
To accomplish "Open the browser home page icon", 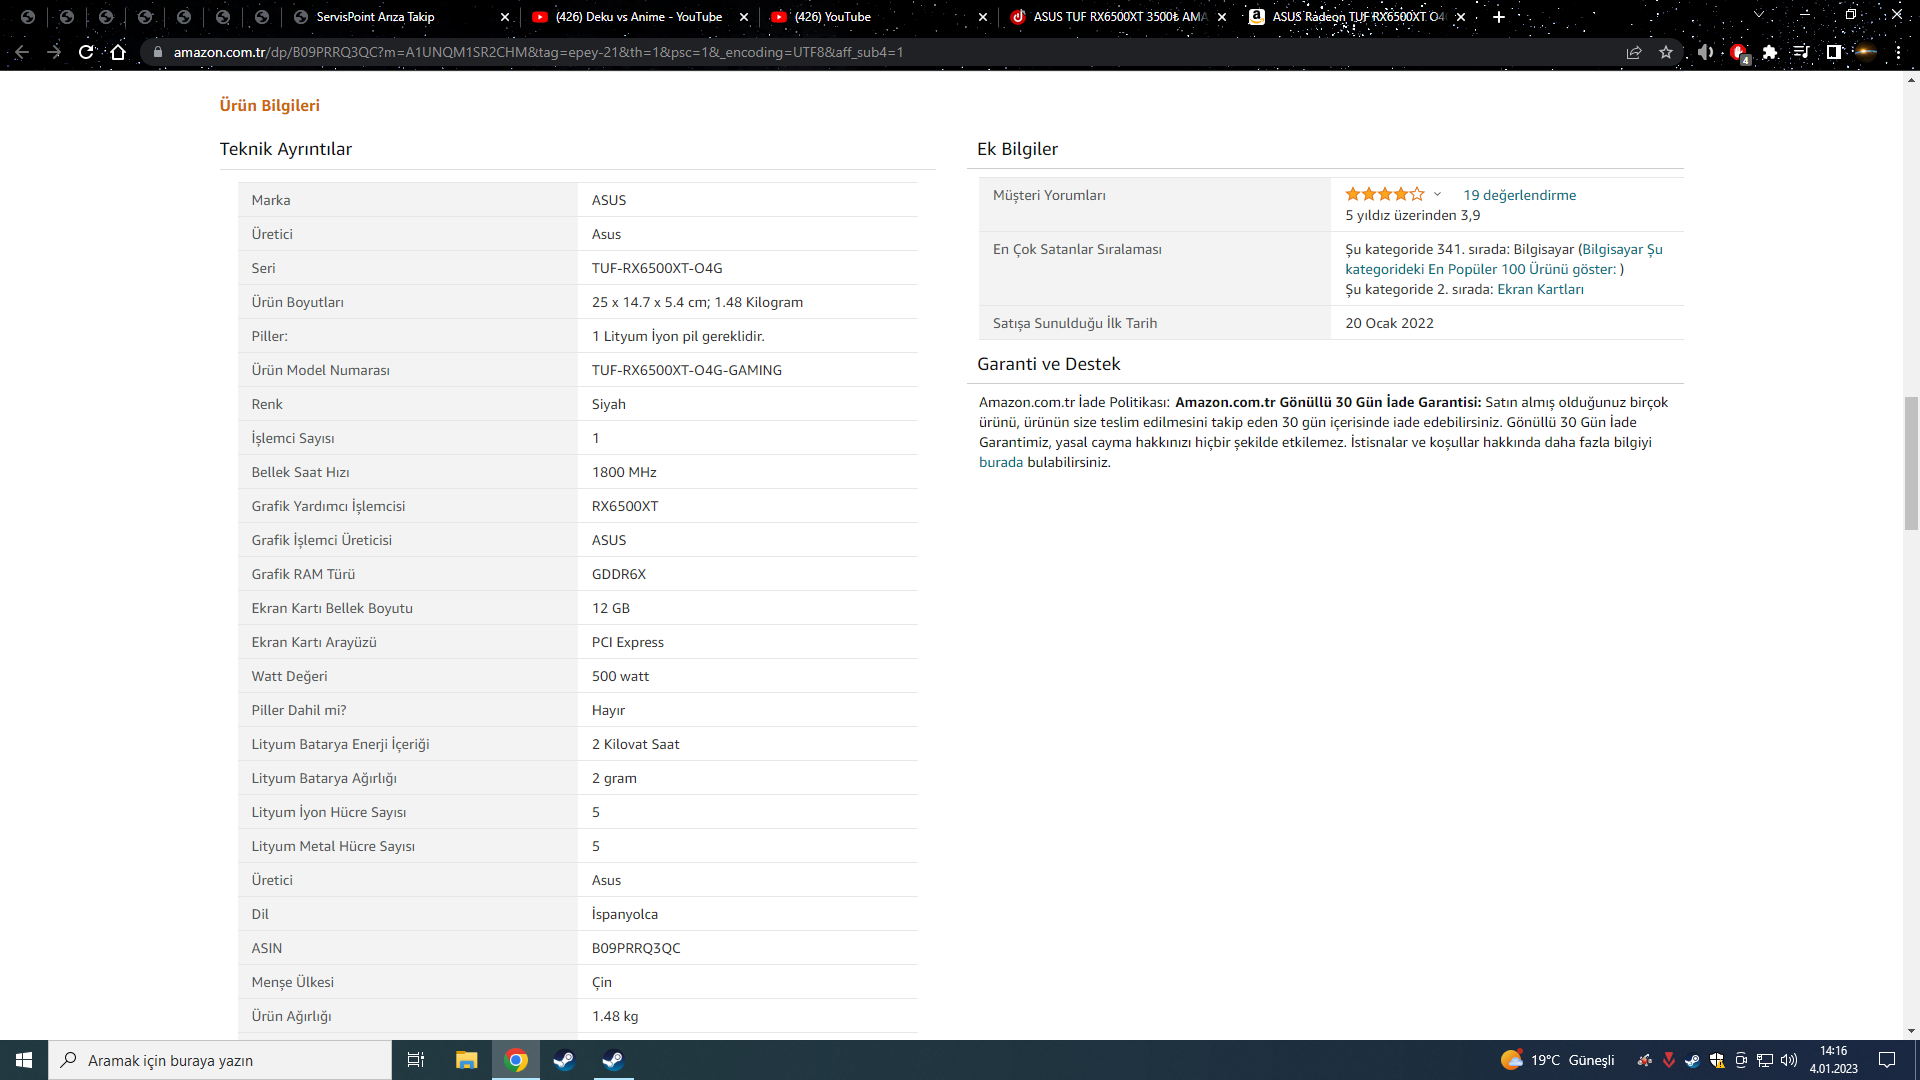I will coord(118,52).
